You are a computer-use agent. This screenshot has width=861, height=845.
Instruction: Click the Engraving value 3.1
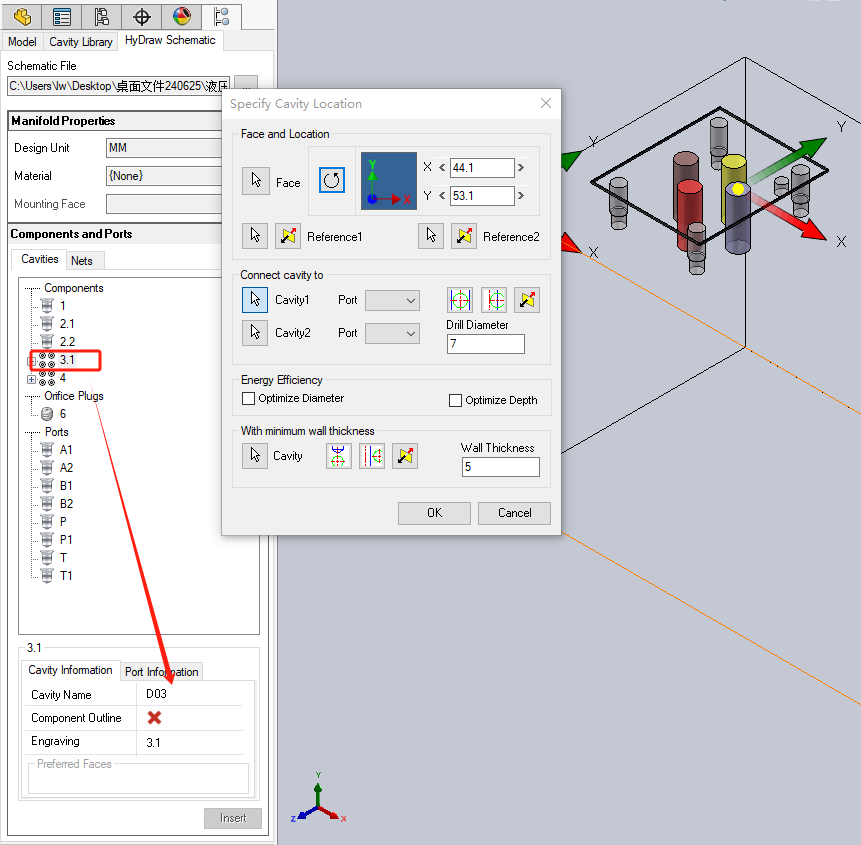click(x=153, y=743)
